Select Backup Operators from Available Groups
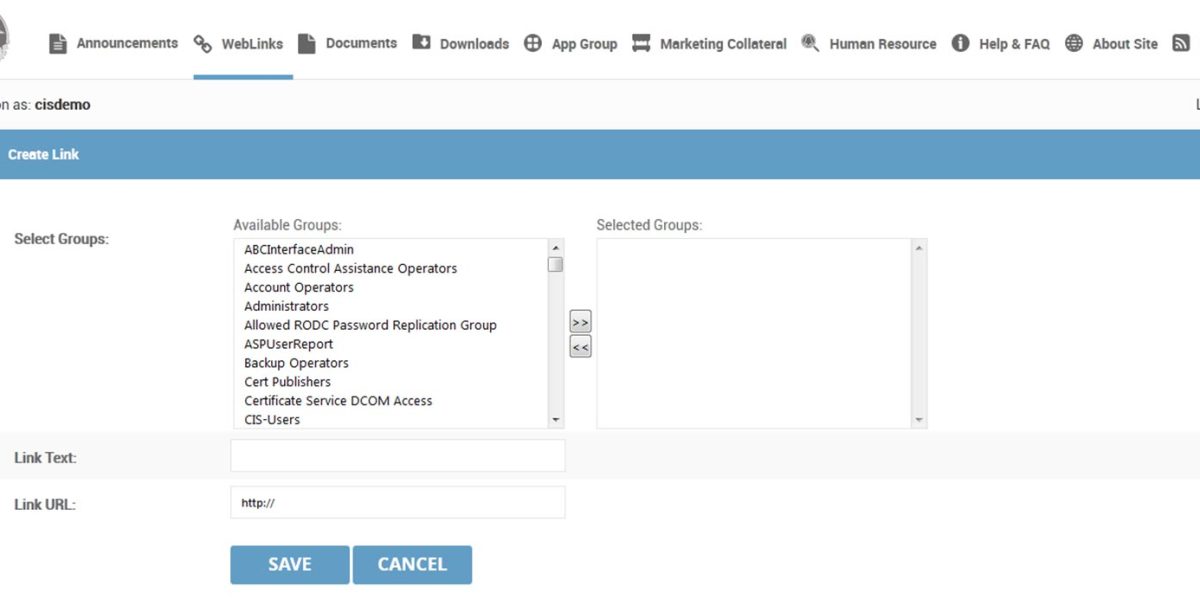This screenshot has height=600, width=1200. click(296, 363)
